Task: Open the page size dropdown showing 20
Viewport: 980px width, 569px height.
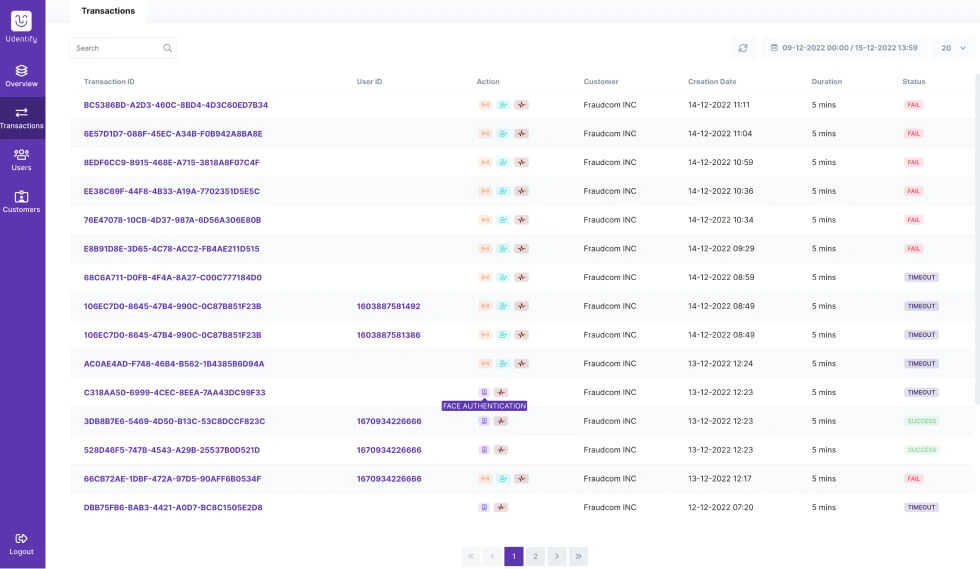Action: (953, 48)
